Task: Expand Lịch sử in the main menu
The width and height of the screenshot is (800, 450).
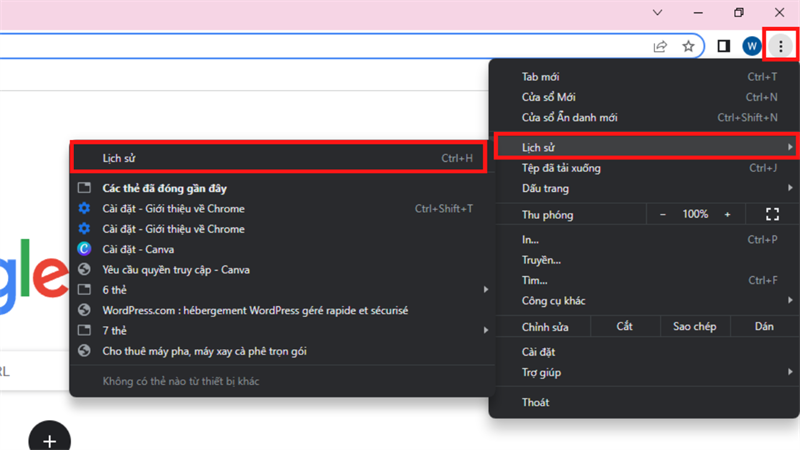Action: tap(645, 147)
